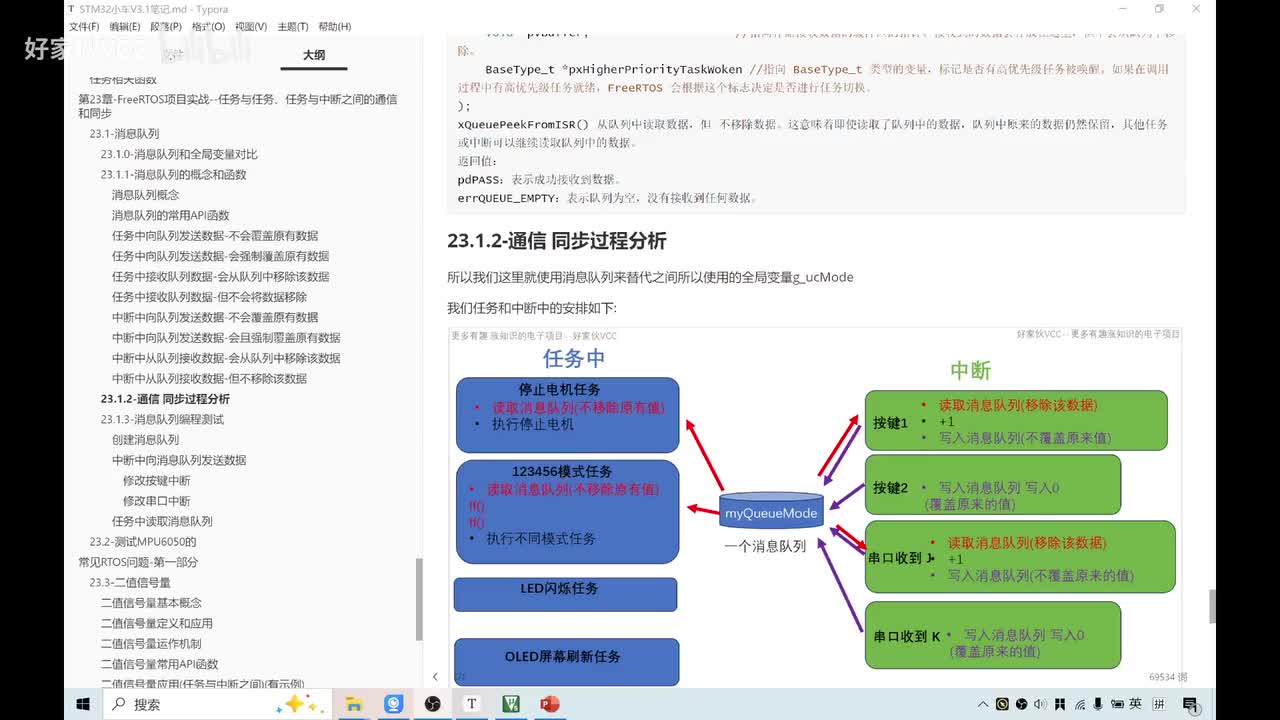1280x720 pixels.
Task: Click the paragraph mentioning 全局变量g_ucMode
Action: (650, 277)
